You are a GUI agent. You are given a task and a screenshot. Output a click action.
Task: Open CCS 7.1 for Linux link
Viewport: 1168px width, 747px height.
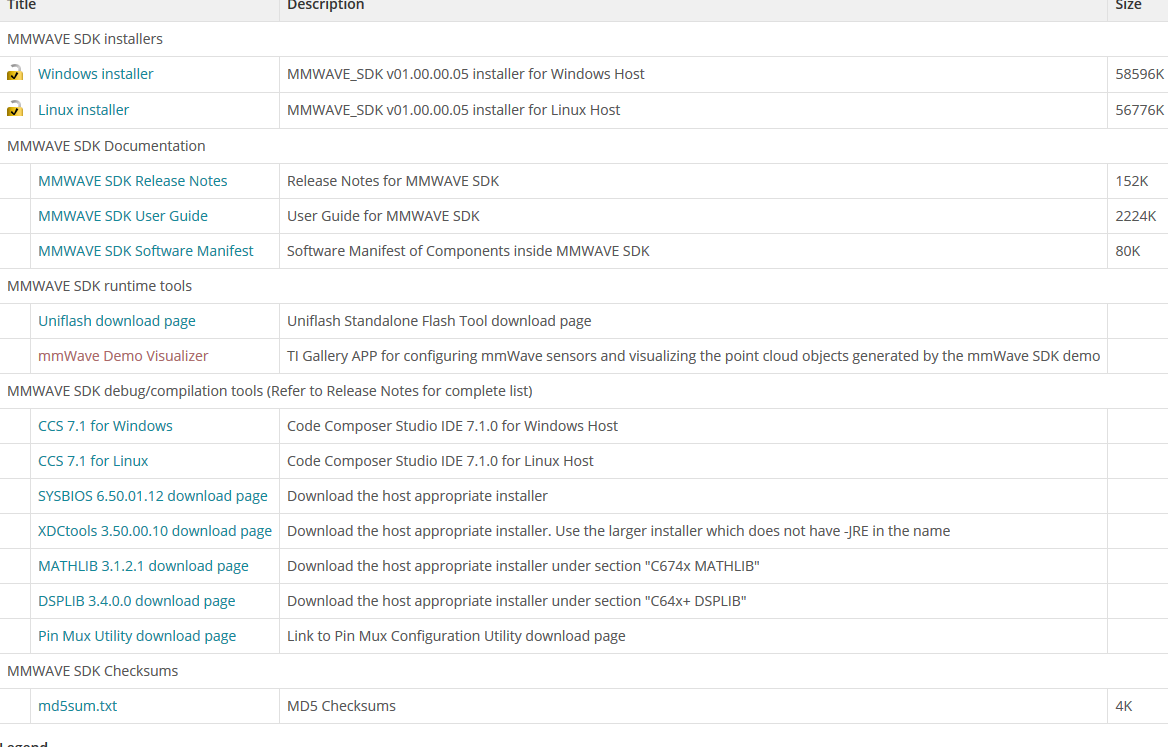(x=93, y=461)
